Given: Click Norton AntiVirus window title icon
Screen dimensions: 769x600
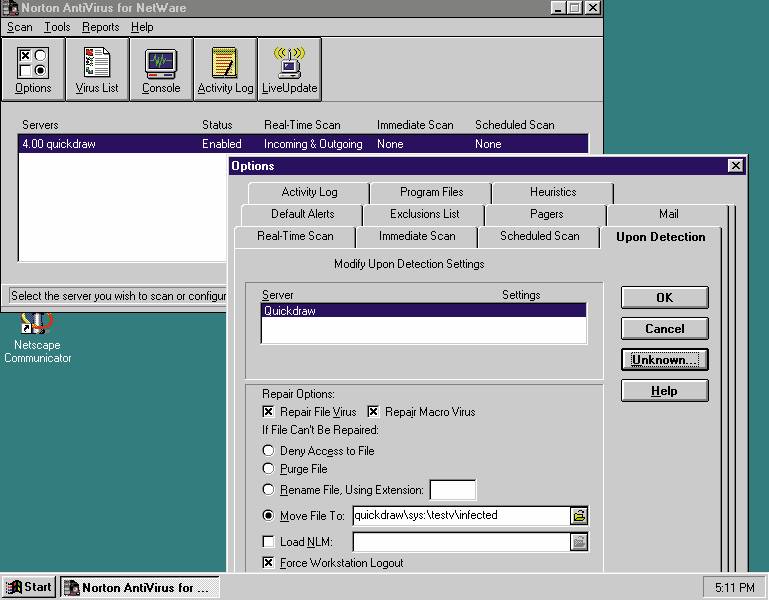Looking at the screenshot, I should click(10, 8).
